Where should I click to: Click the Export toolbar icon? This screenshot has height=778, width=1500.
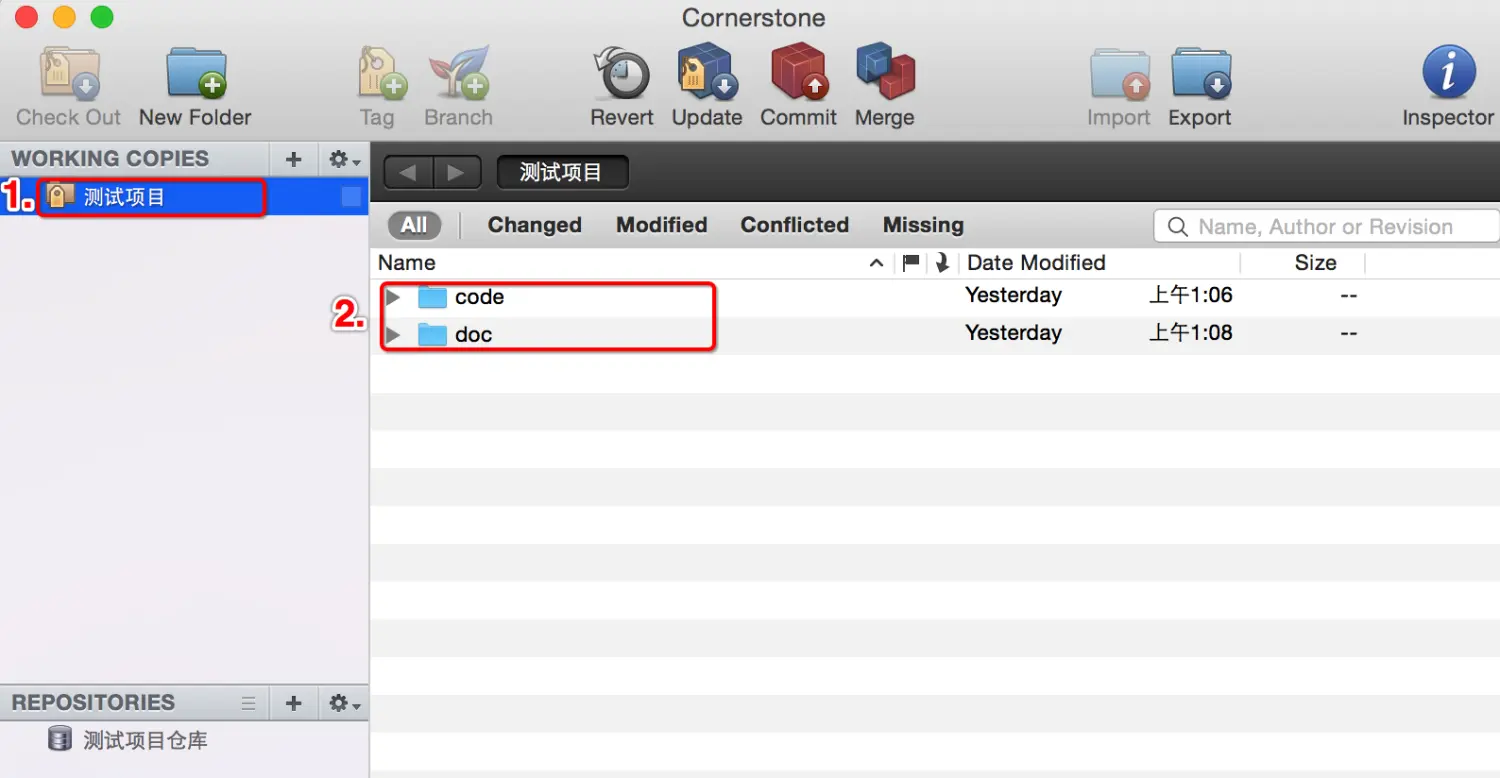(x=1200, y=72)
